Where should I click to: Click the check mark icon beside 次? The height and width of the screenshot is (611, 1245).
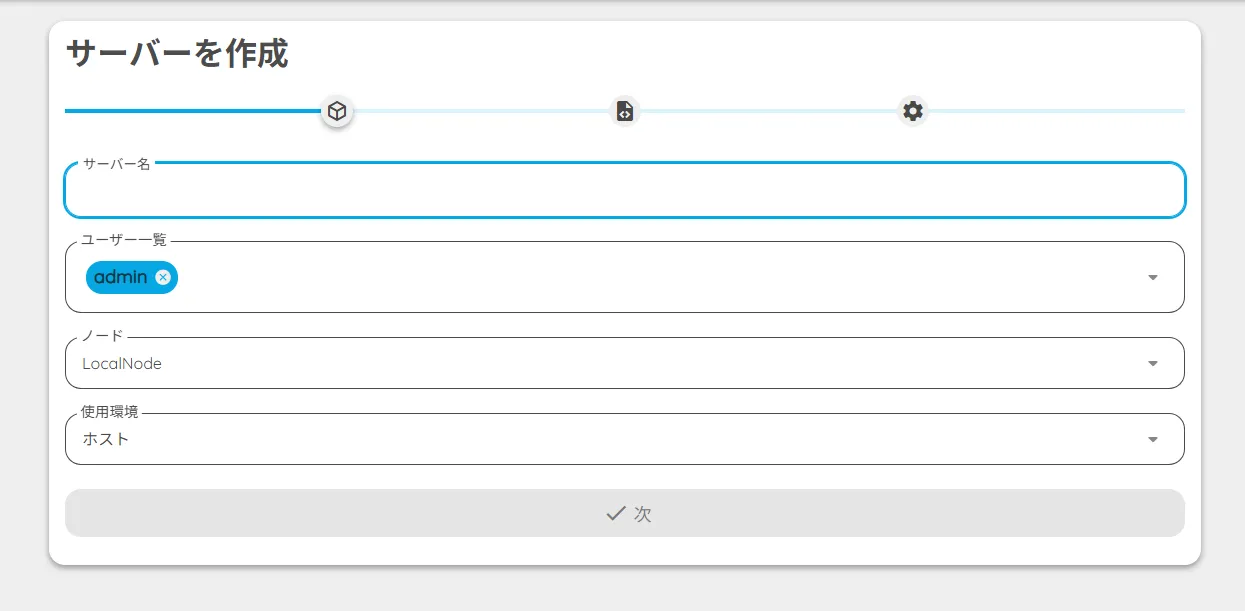click(616, 514)
